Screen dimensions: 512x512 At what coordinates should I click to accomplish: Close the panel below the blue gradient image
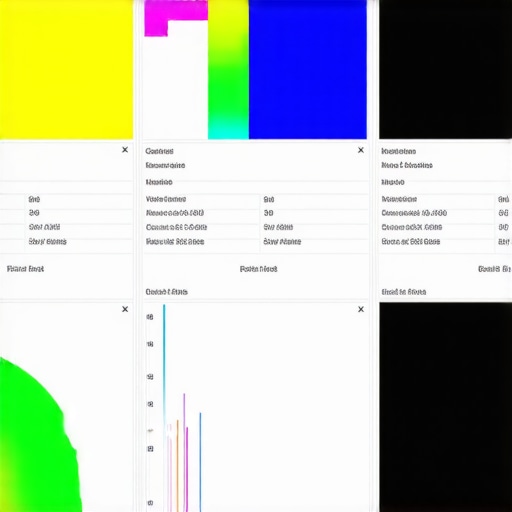[361, 150]
